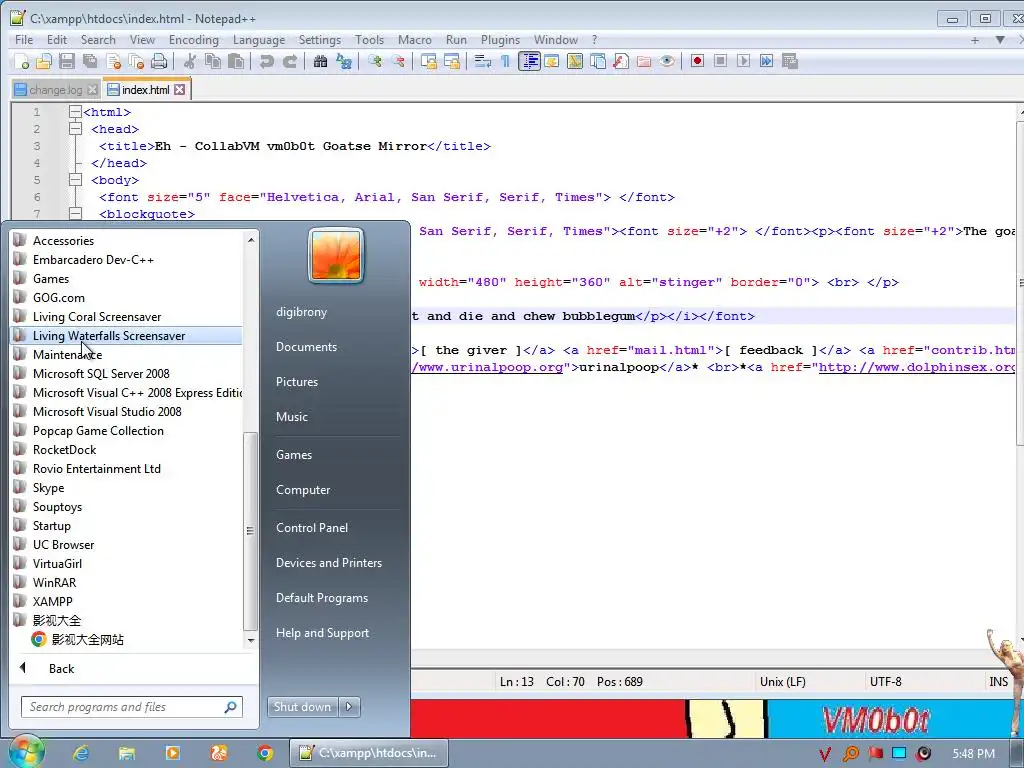
Task: Click the Windows Start orb
Action: [25, 752]
